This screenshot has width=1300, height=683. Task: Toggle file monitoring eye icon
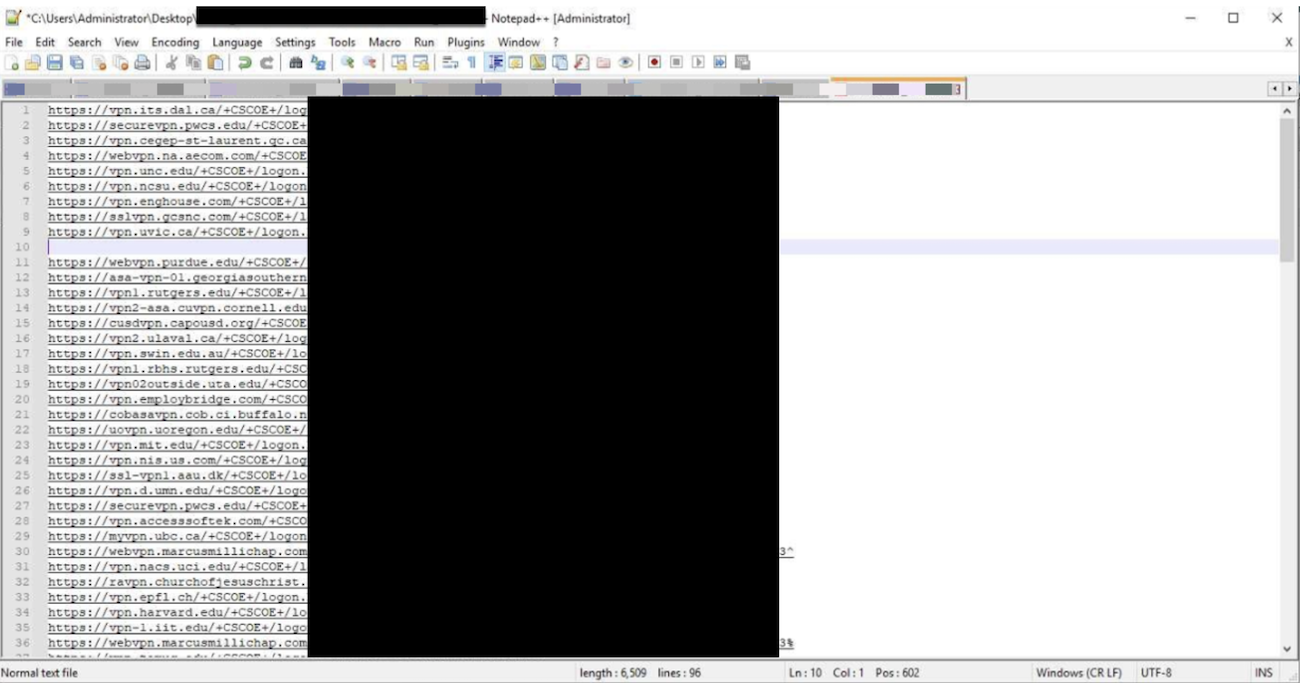626,62
